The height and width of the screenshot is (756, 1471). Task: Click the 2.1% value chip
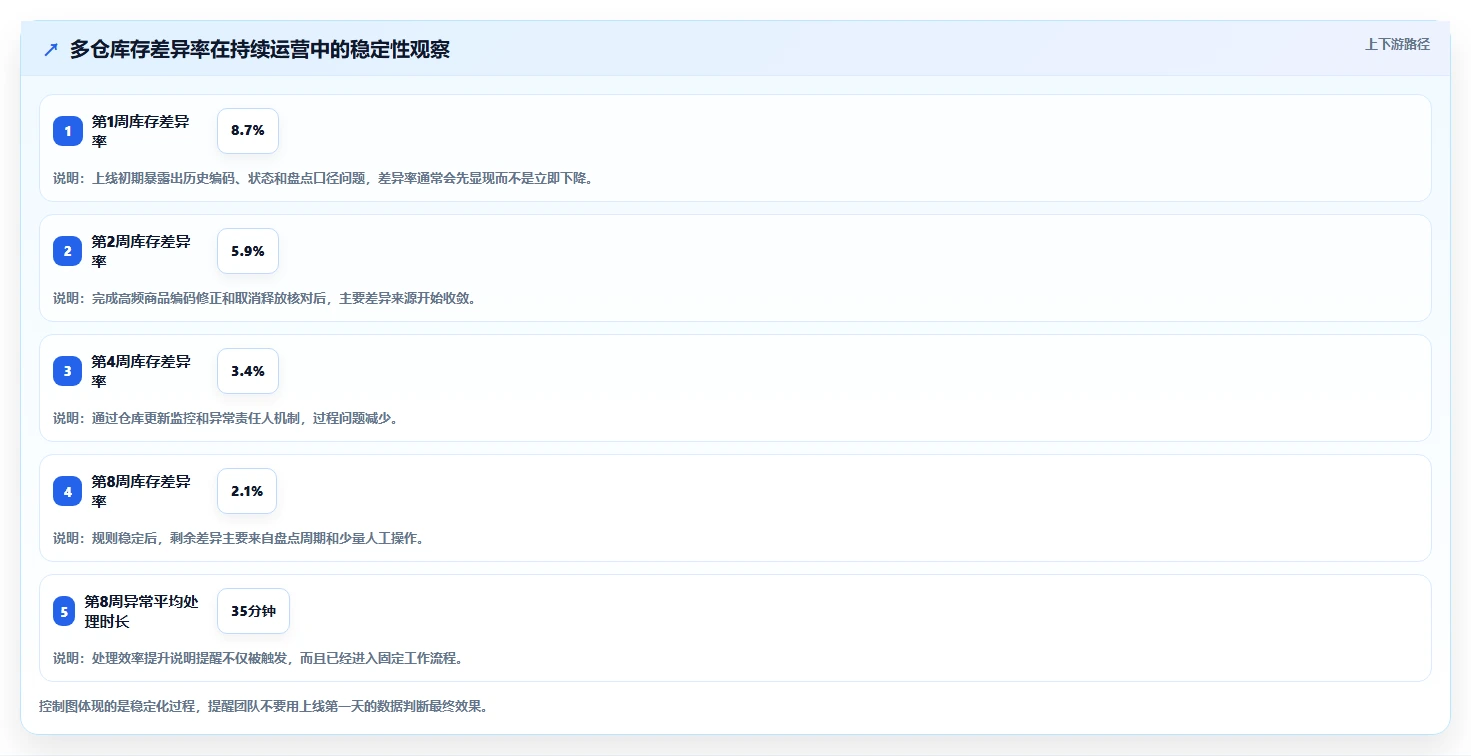(x=247, y=491)
